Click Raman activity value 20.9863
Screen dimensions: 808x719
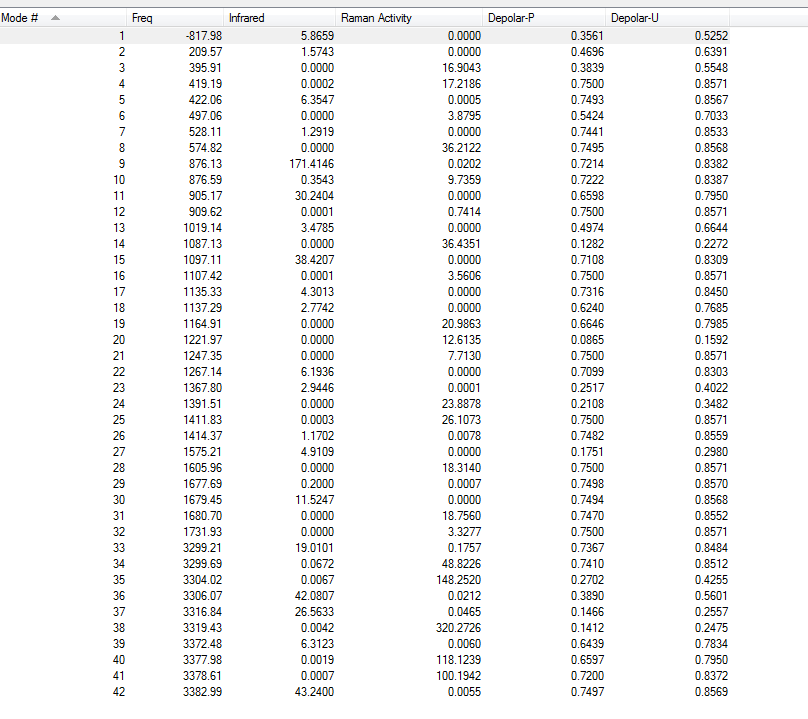(461, 323)
